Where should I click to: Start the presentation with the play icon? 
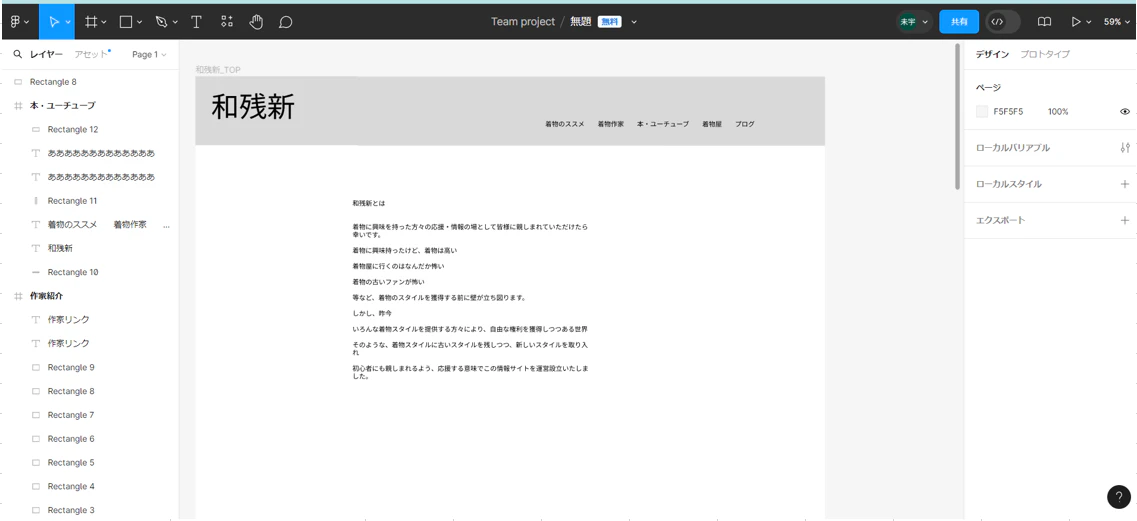1076,22
